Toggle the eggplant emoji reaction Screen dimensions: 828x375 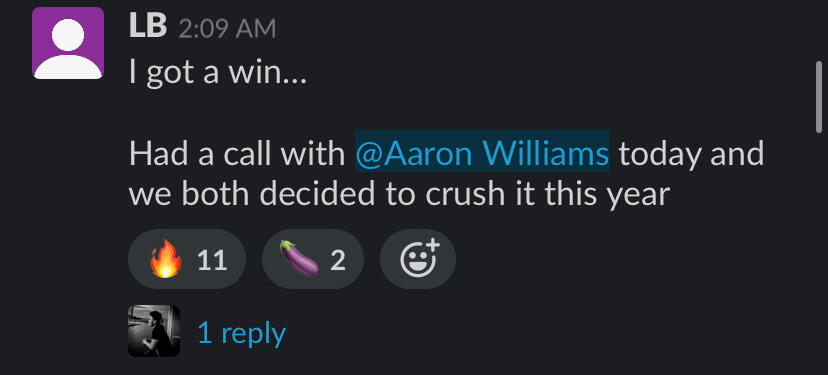[313, 259]
